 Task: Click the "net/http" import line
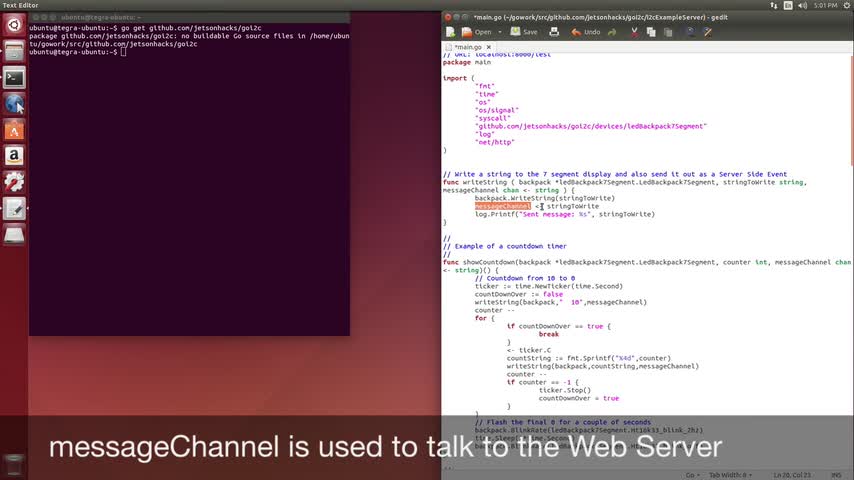(x=495, y=142)
